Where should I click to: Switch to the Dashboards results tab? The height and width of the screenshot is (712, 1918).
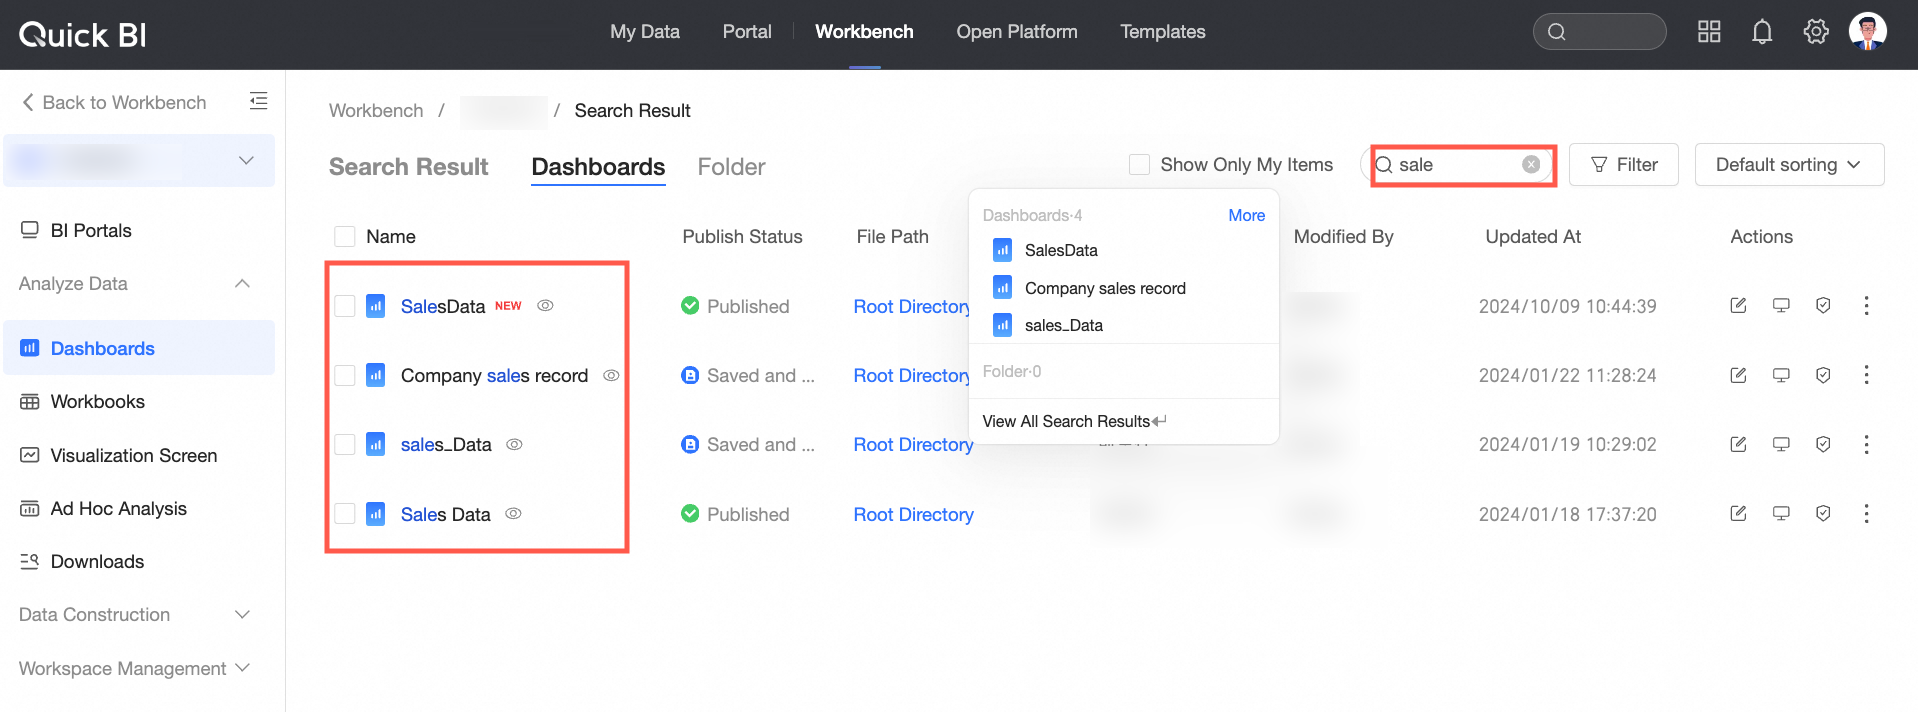click(x=598, y=167)
